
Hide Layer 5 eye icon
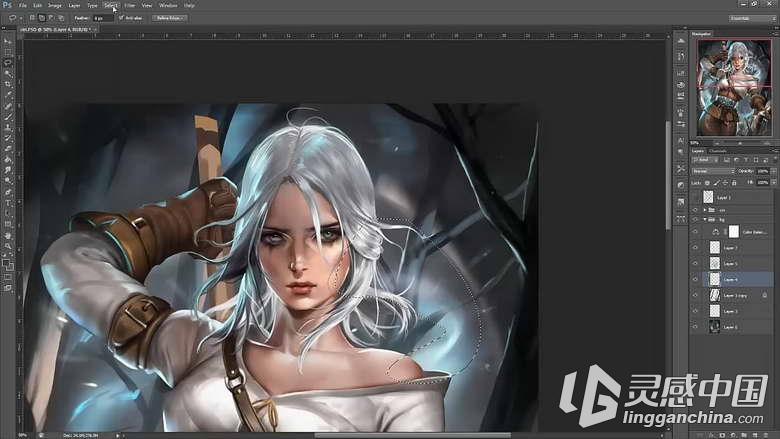click(x=695, y=263)
